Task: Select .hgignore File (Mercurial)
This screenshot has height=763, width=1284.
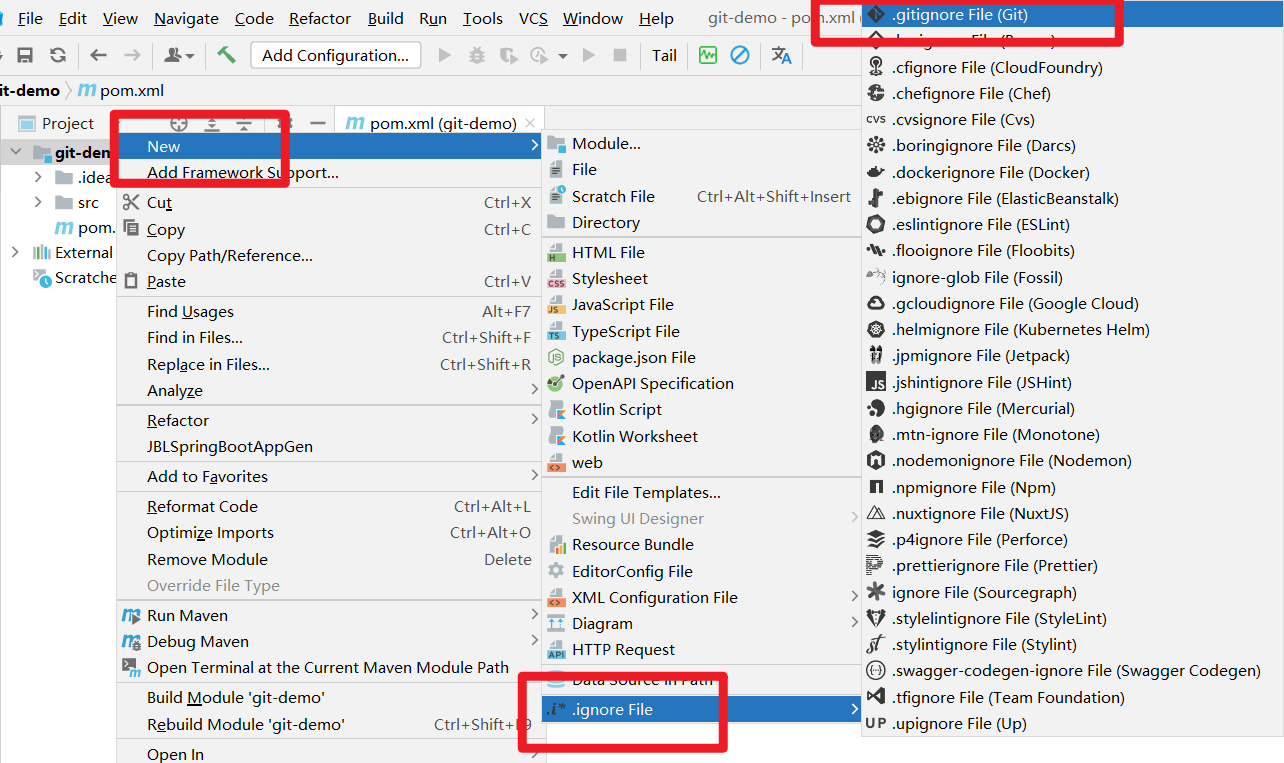Action: pos(1071,408)
